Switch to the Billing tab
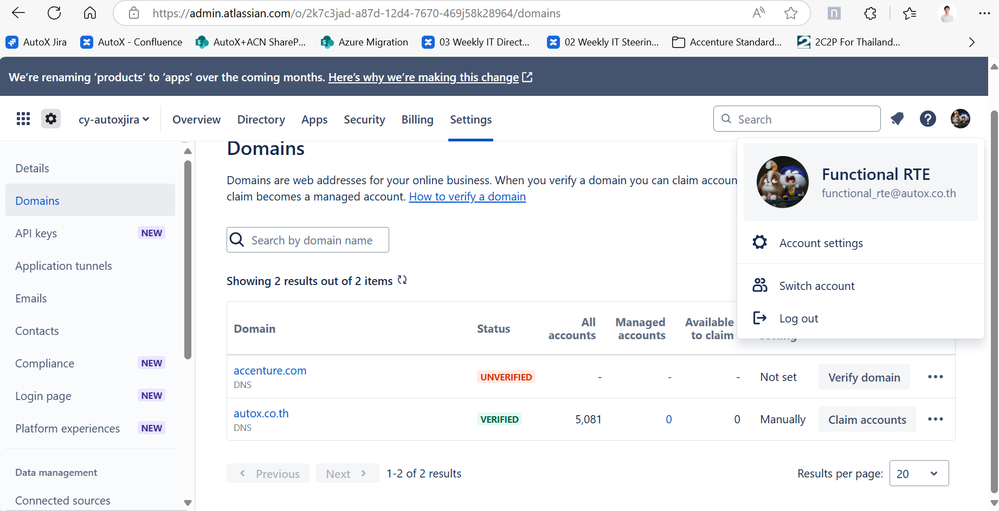 [417, 119]
